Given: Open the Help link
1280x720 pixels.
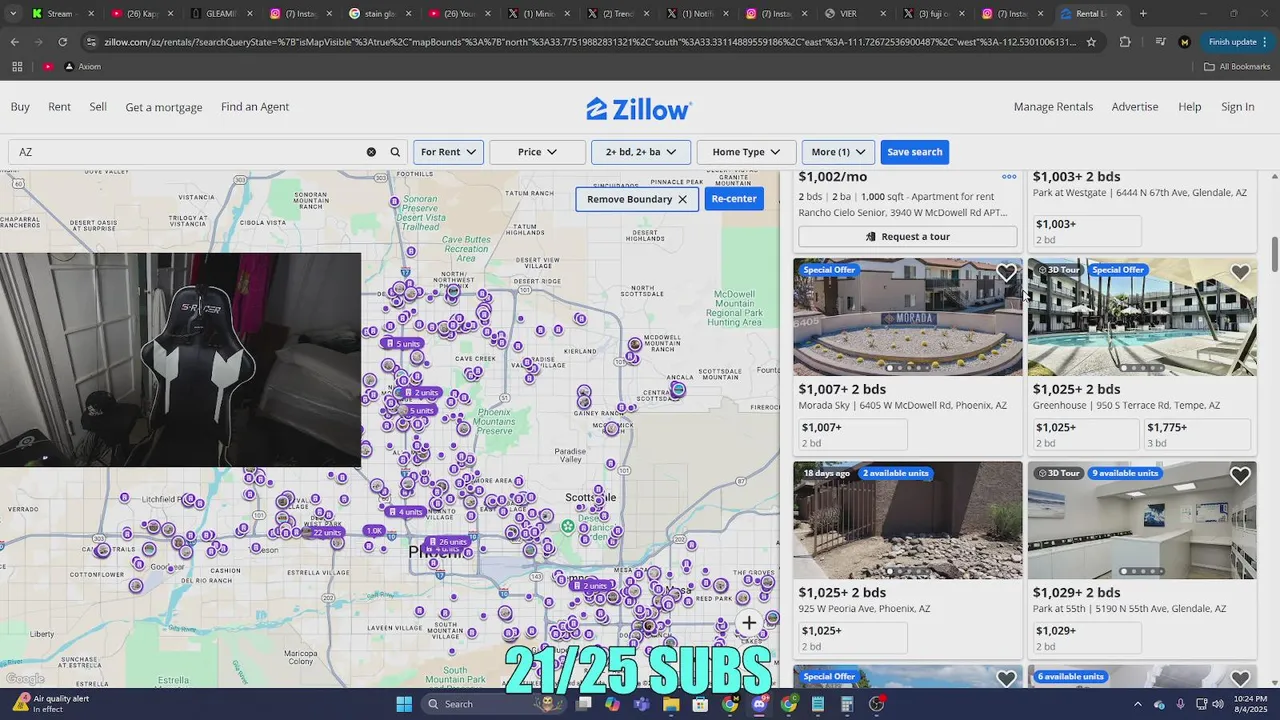Looking at the screenshot, I should 1190,107.
